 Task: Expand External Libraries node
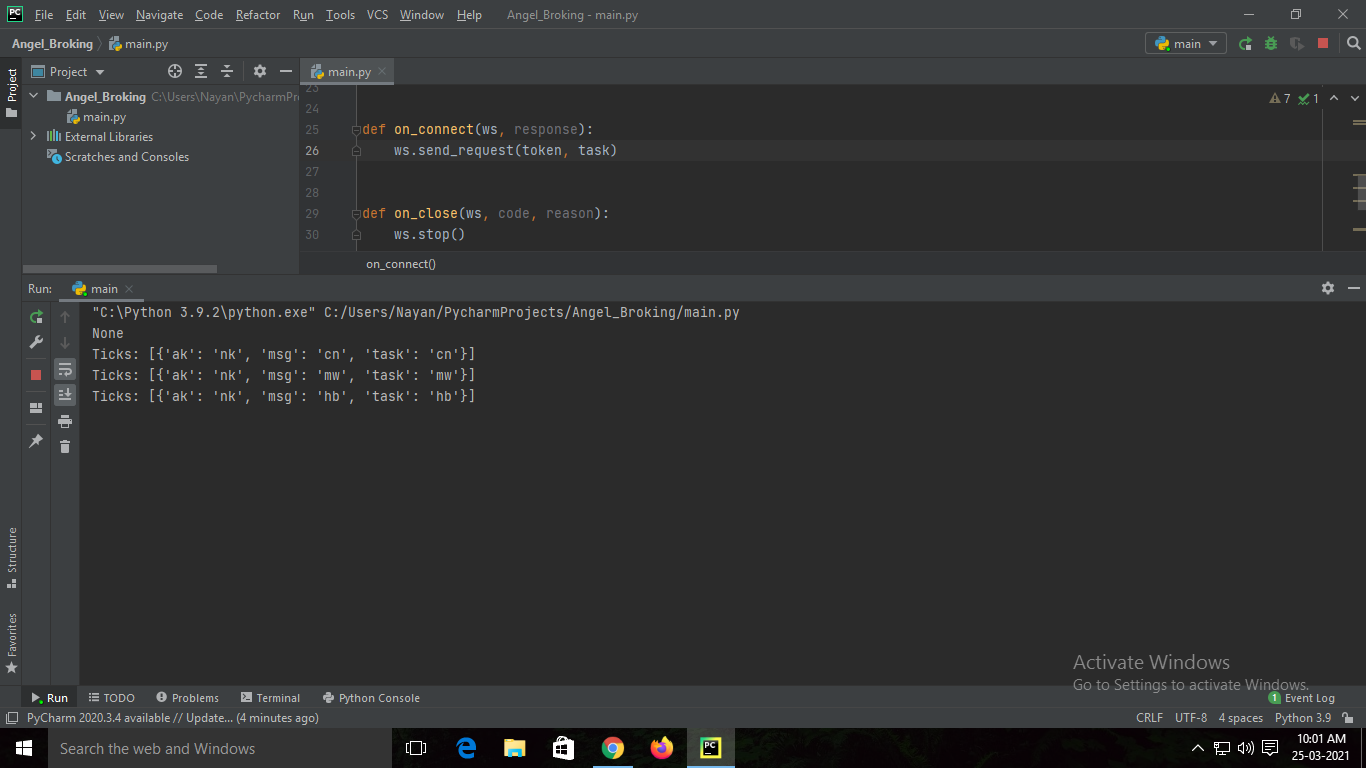tap(34, 136)
